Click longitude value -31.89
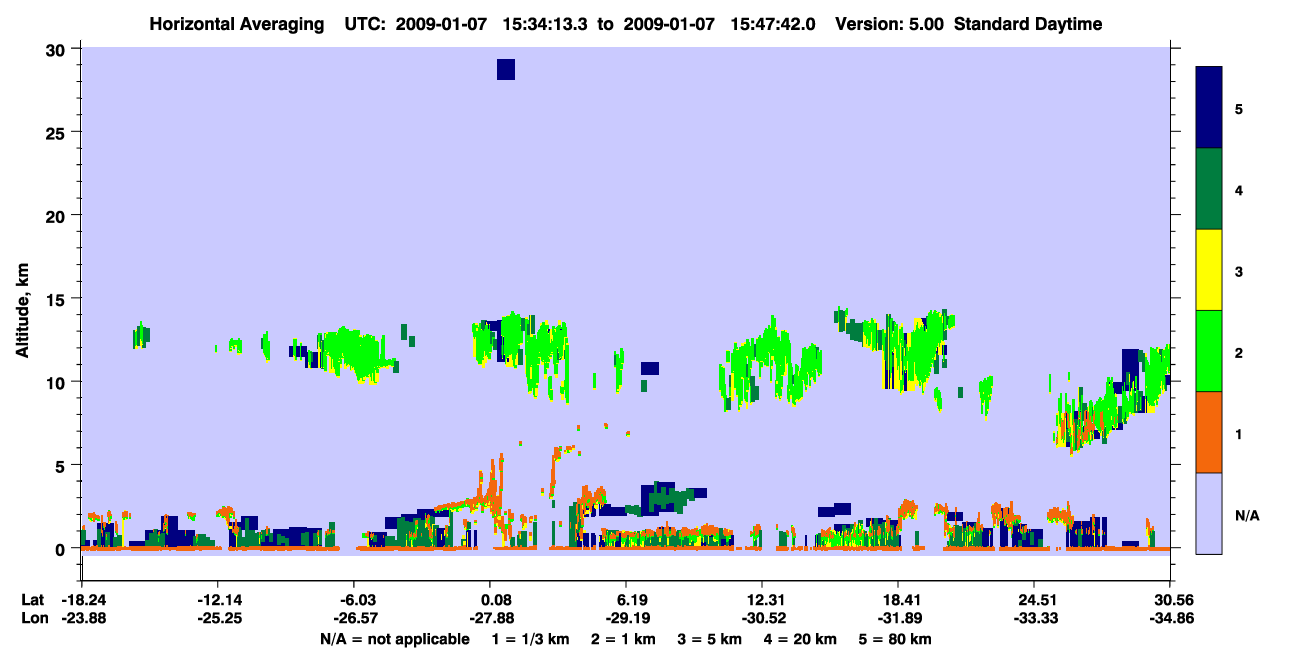Screen dimensions: 1300x667 click(x=898, y=618)
